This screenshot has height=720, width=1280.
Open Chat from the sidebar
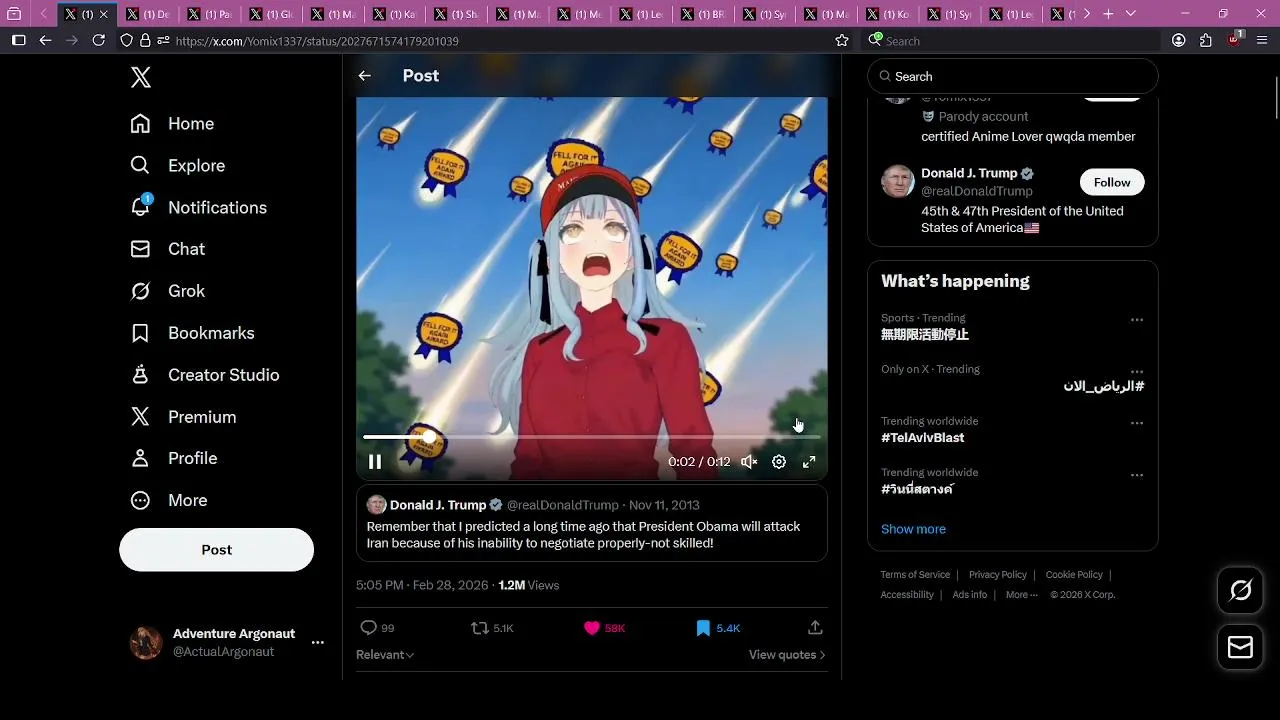coord(167,249)
